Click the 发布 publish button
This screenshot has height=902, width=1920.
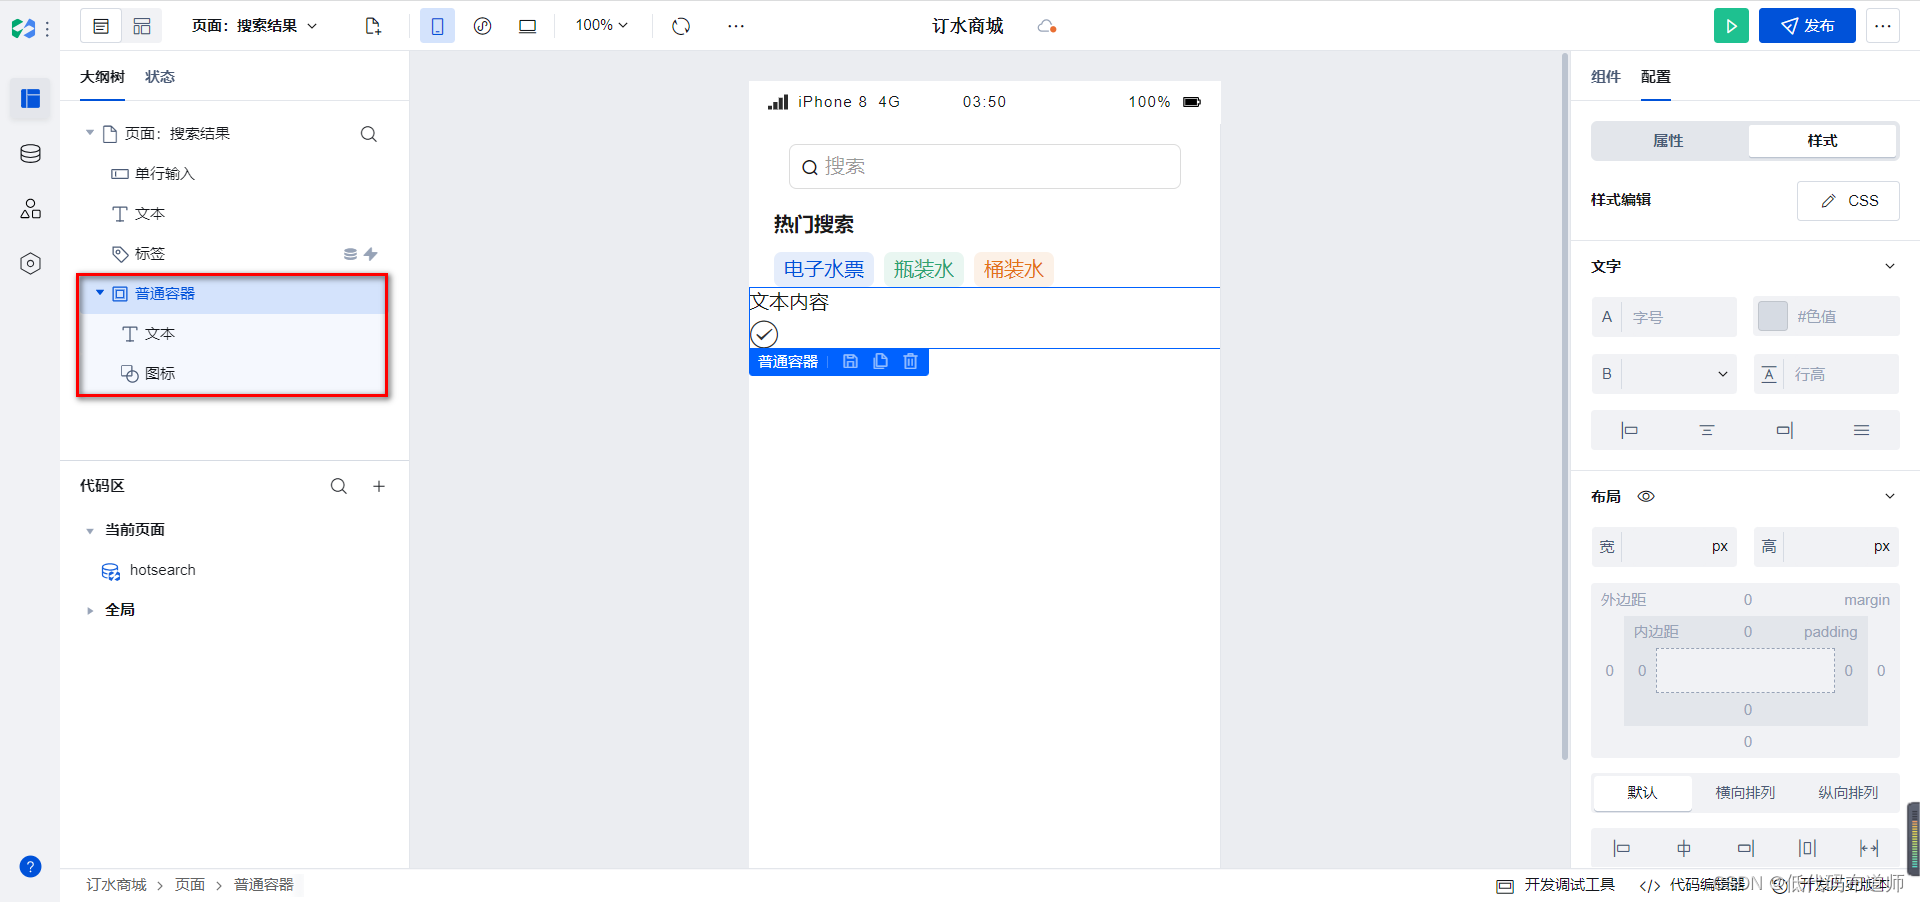[x=1807, y=26]
